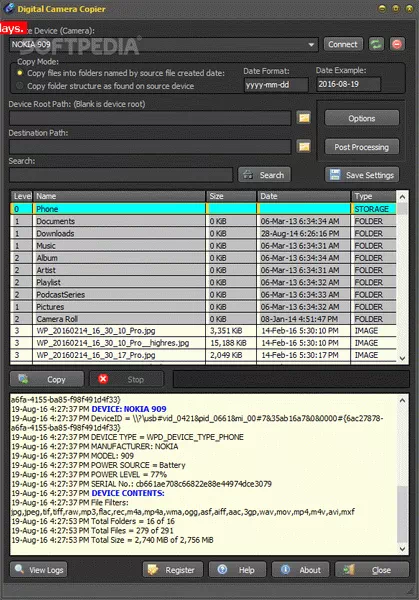Viewport: 419px width, 600px height.
Task: Click the file list scroll down arrow
Action: coord(402,359)
